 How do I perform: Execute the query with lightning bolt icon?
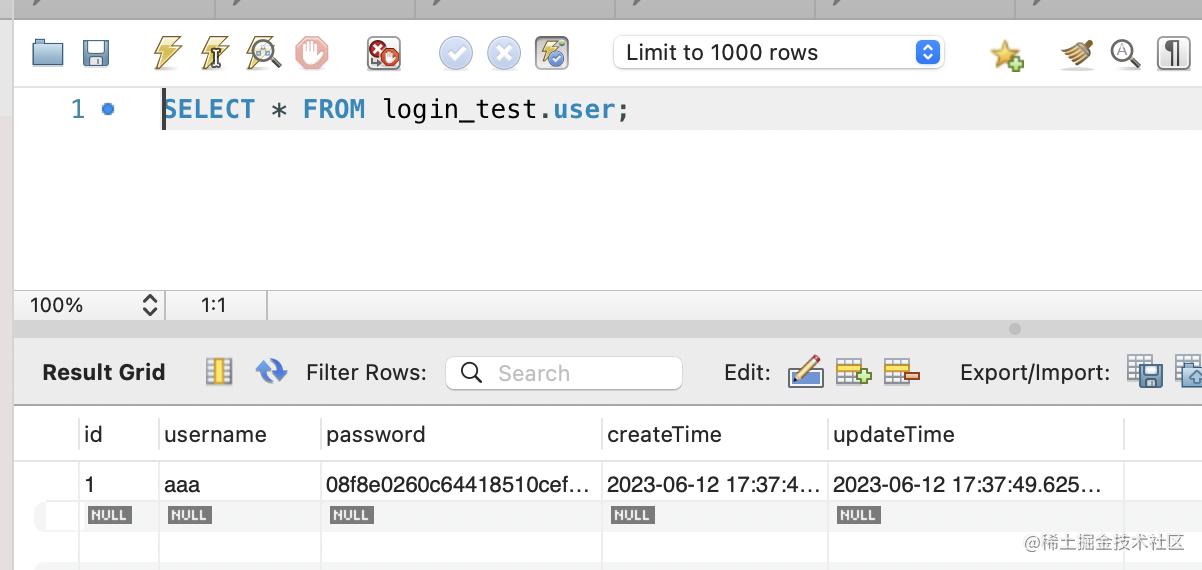[x=167, y=53]
